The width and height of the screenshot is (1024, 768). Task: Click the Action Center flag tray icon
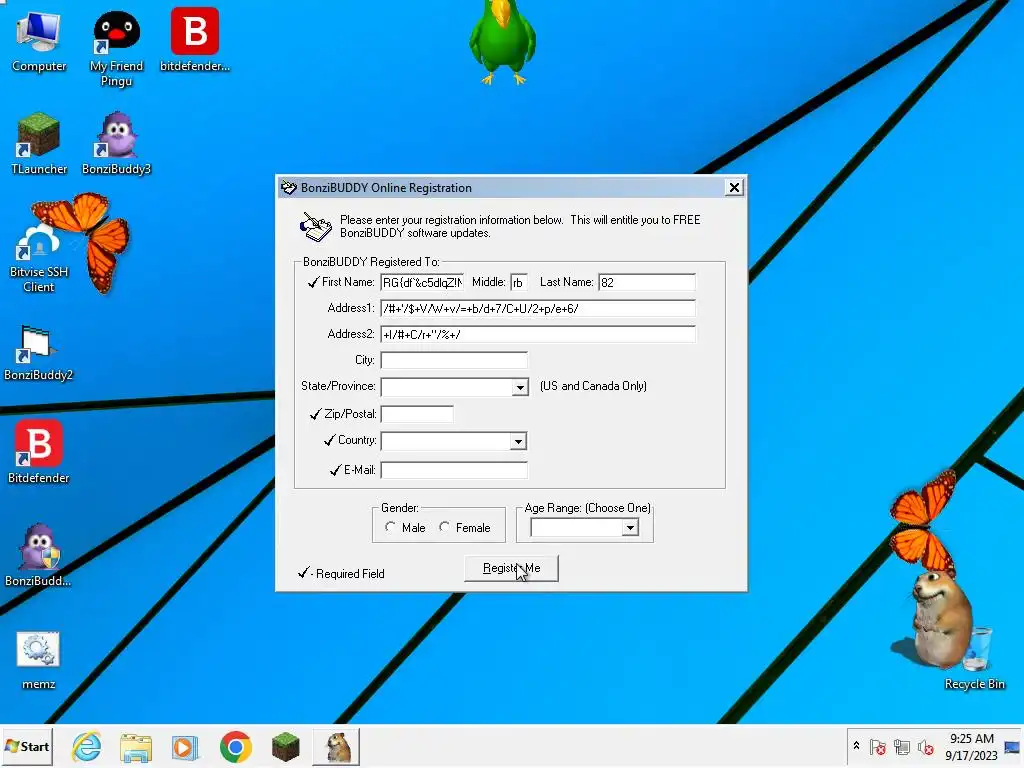(878, 746)
